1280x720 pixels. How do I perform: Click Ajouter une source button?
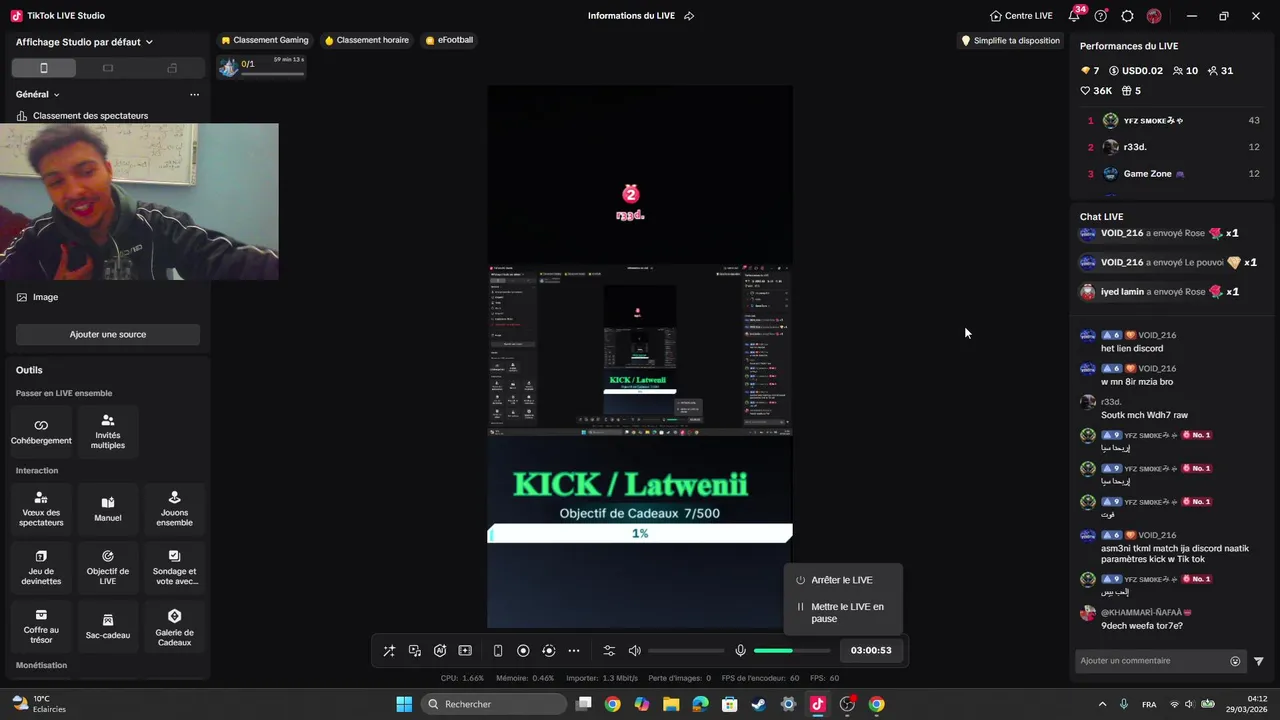coord(108,334)
